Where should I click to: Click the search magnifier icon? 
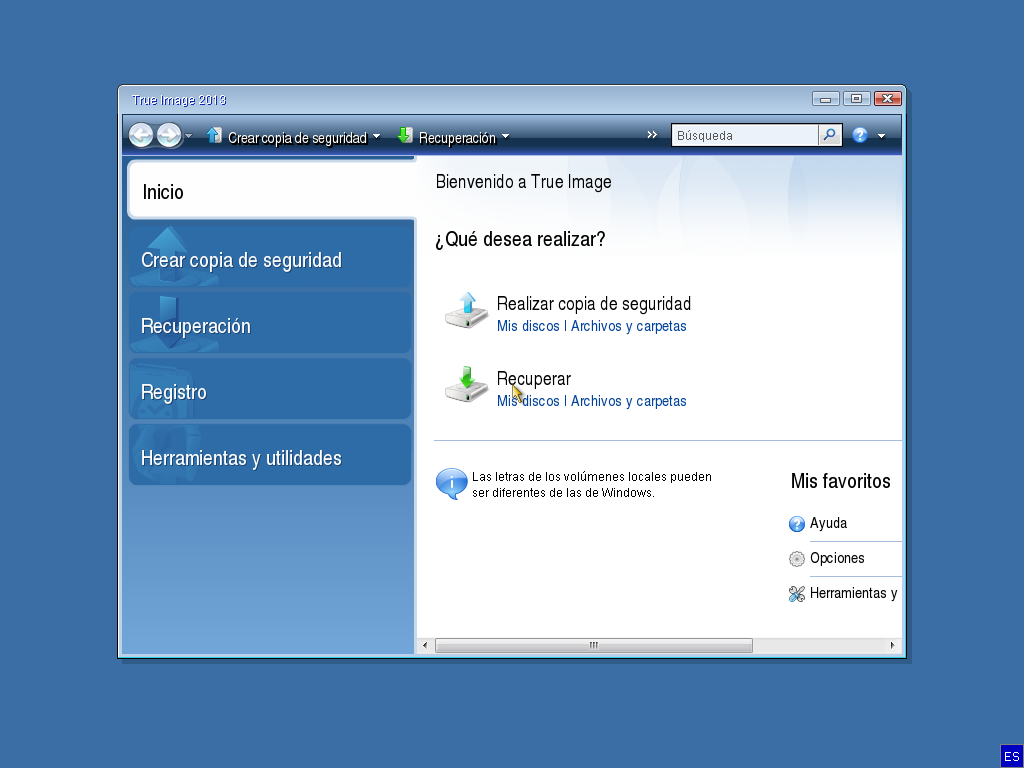830,135
